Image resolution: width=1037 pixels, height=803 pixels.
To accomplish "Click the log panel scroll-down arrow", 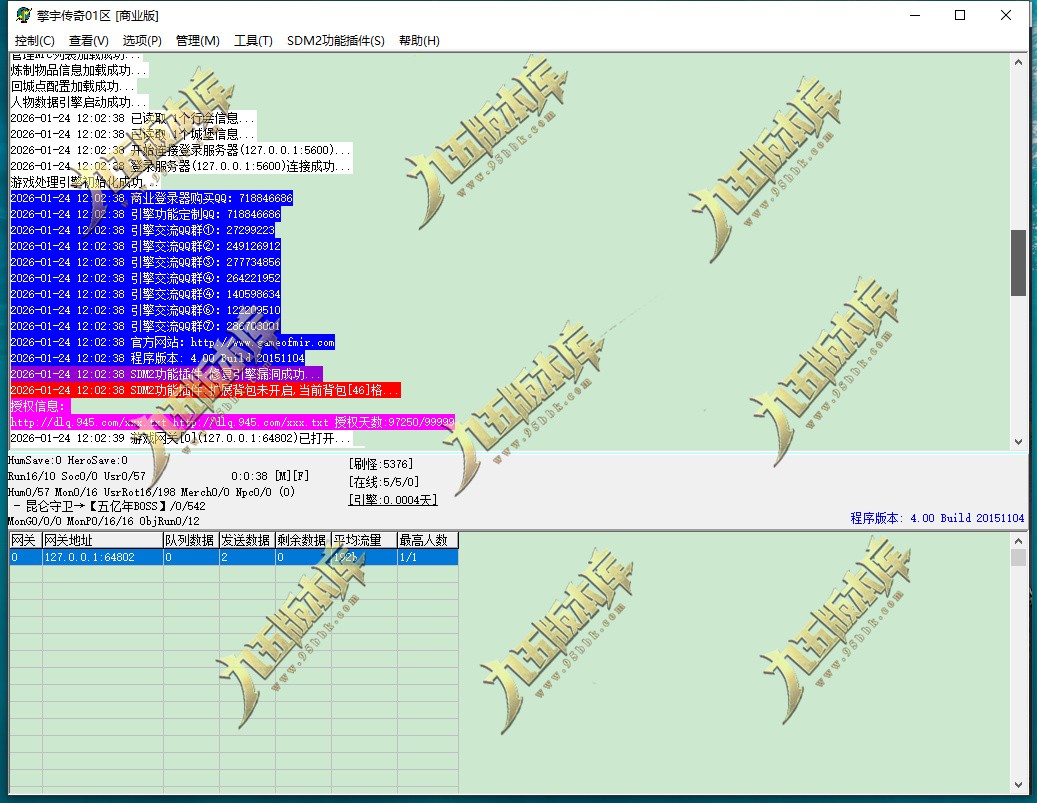I will [1018, 442].
